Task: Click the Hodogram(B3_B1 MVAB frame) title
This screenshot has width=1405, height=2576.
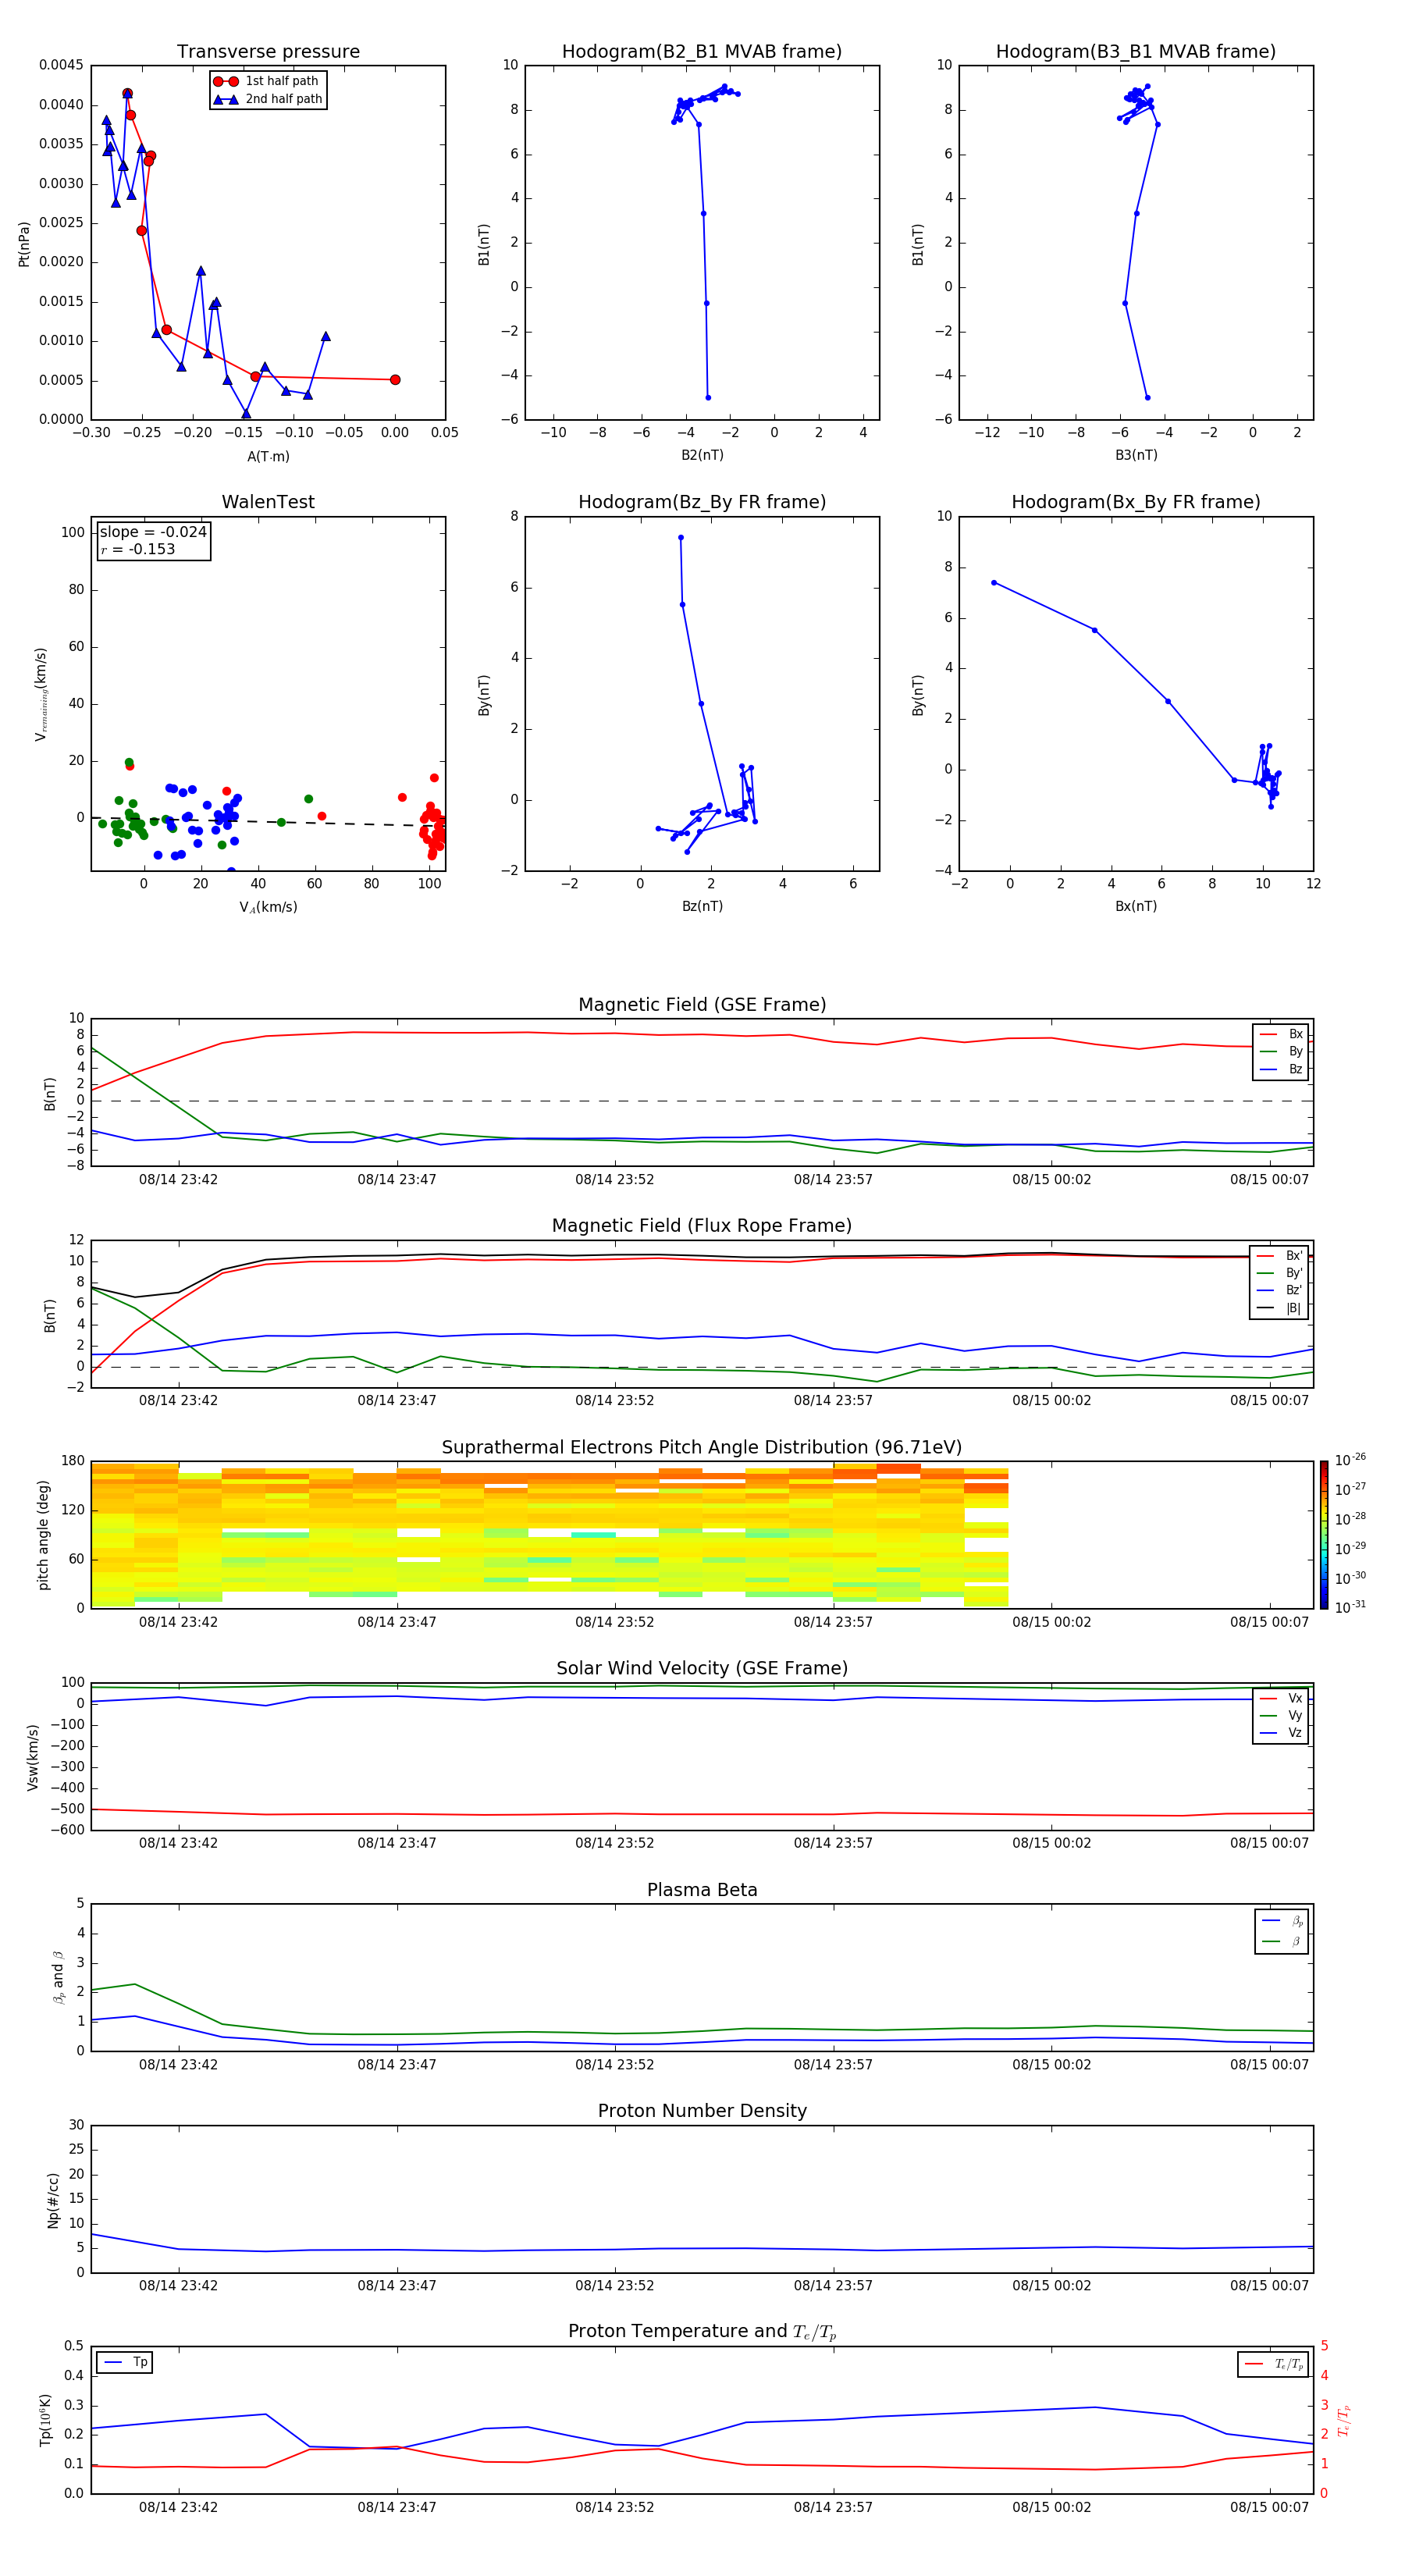Action: click(1136, 52)
